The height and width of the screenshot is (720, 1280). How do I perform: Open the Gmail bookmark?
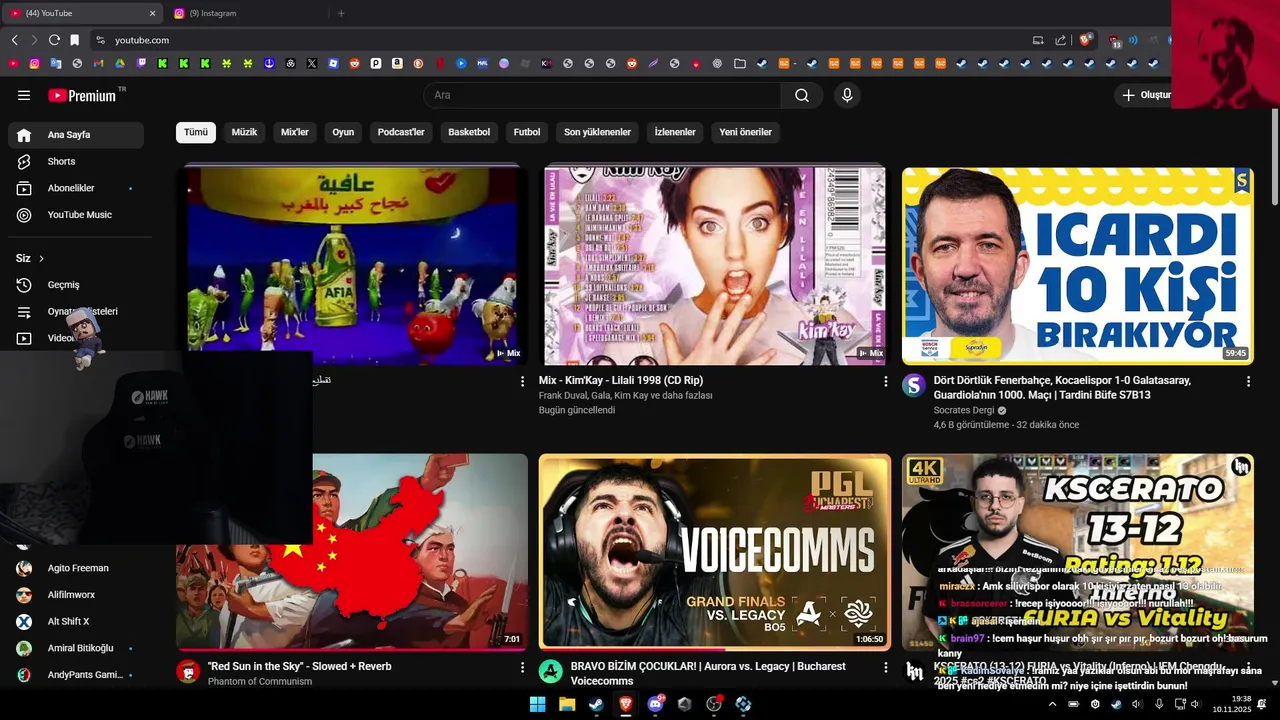pyautogui.click(x=98, y=63)
